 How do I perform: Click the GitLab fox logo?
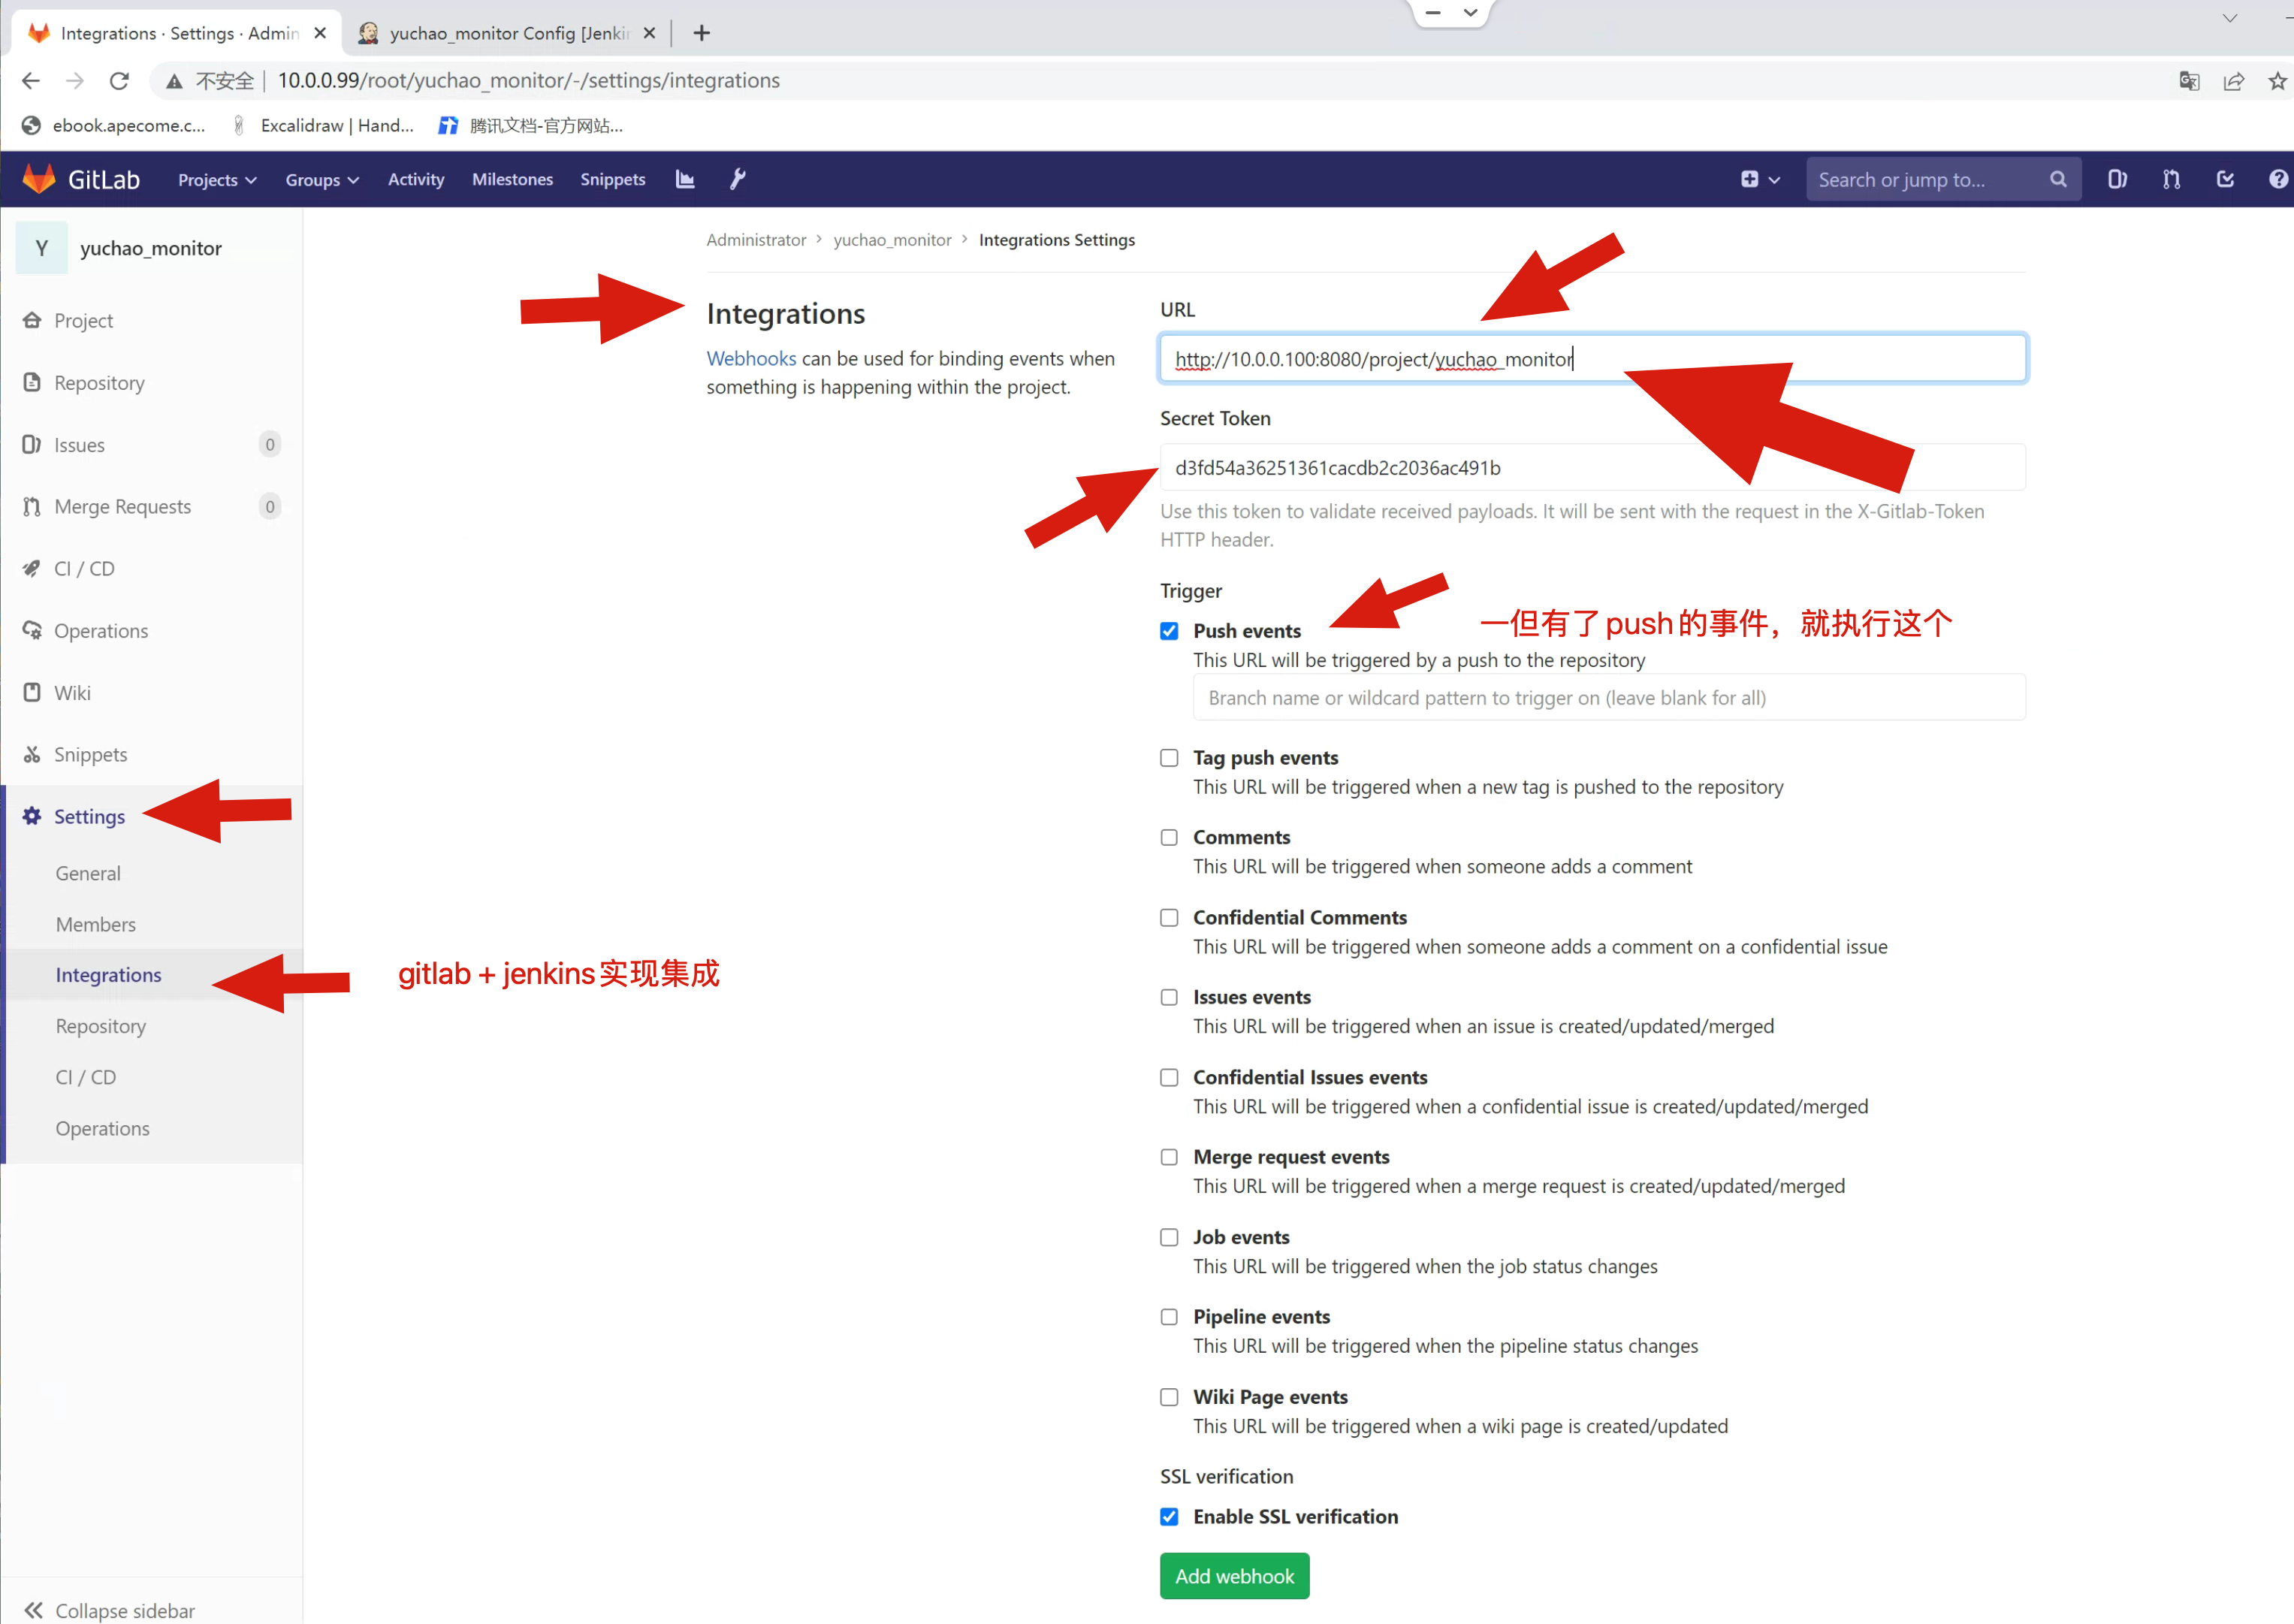39,179
